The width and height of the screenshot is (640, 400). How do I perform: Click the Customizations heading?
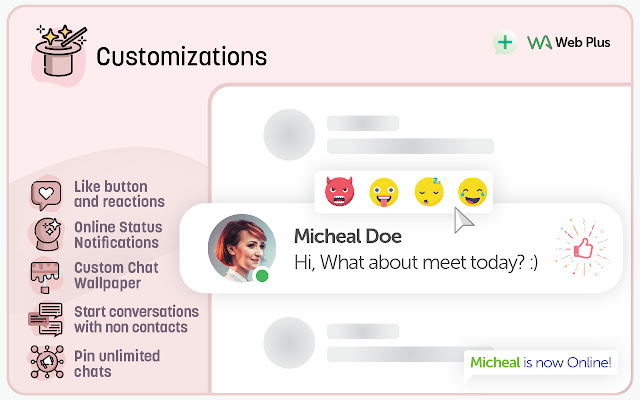181,56
